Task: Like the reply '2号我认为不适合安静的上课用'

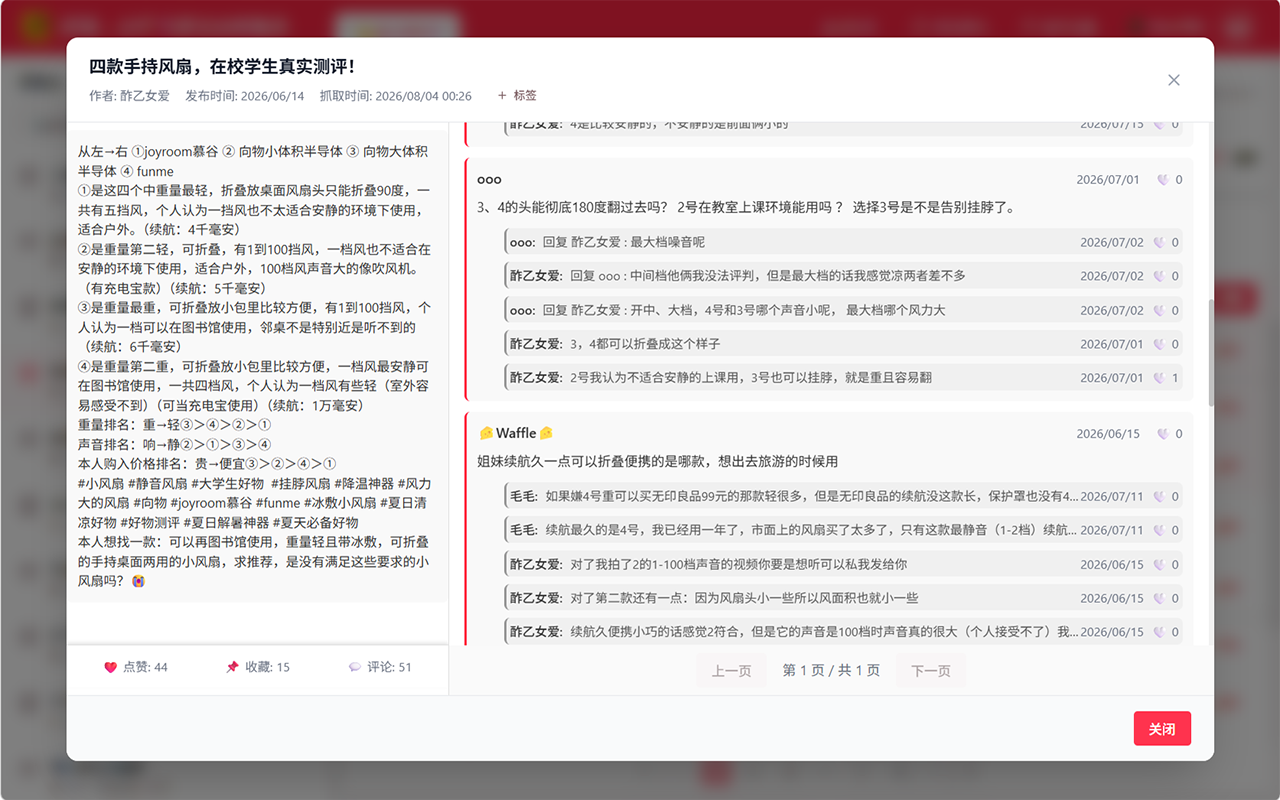Action: [1159, 378]
